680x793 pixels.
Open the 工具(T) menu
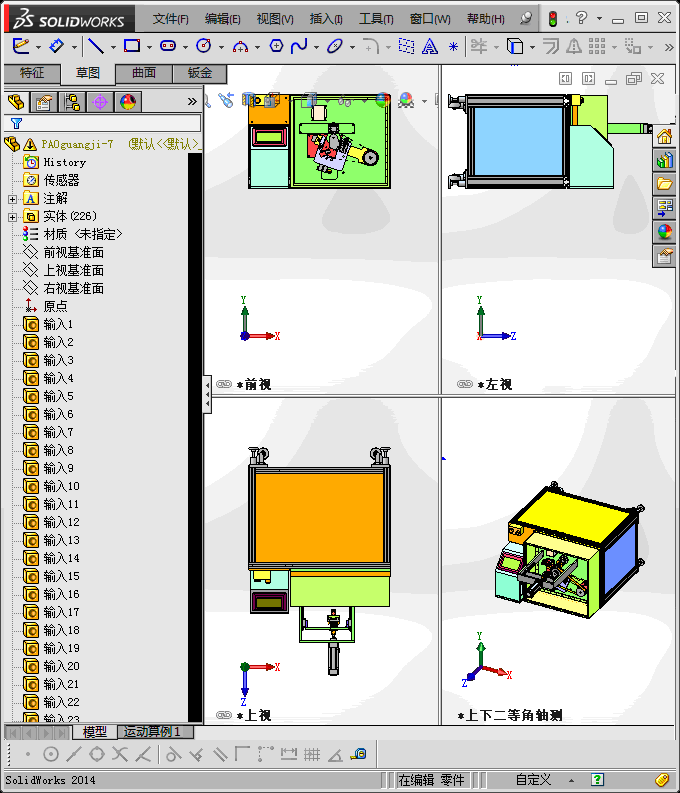tap(376, 19)
